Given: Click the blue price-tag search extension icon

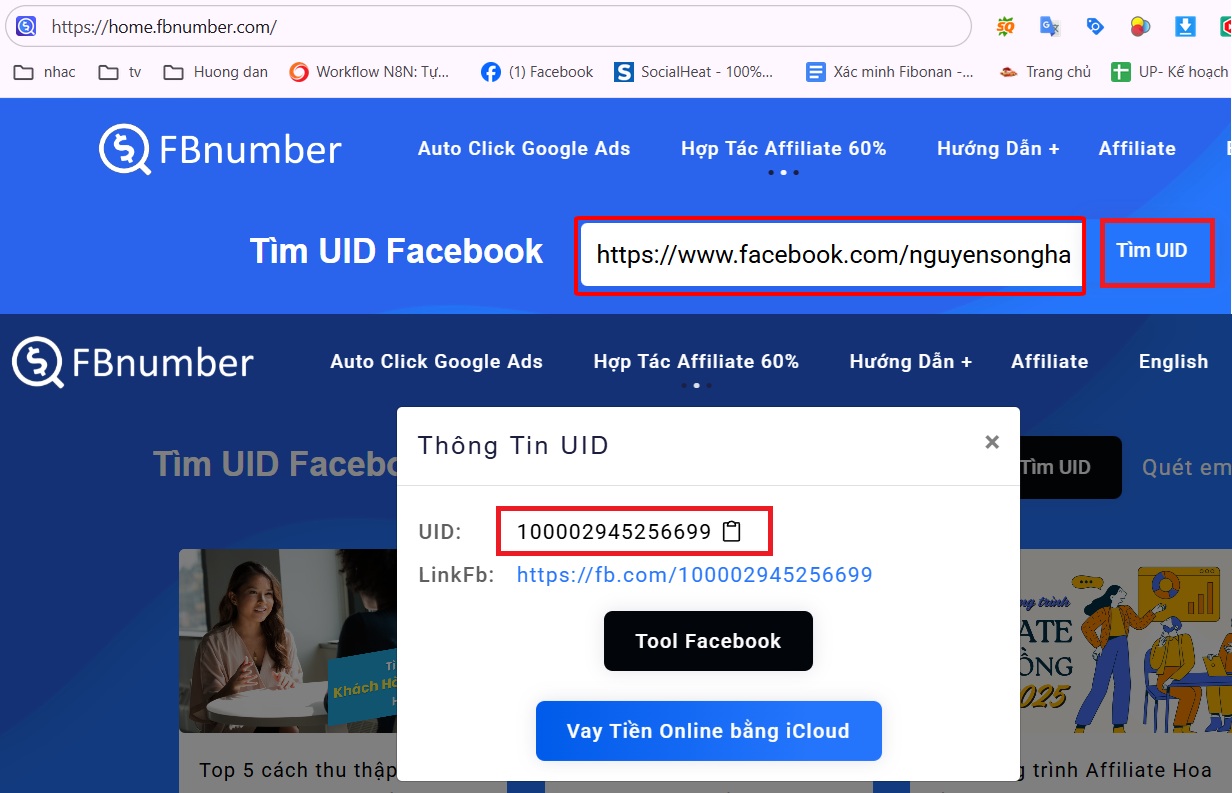Looking at the screenshot, I should pyautogui.click(x=1095, y=27).
